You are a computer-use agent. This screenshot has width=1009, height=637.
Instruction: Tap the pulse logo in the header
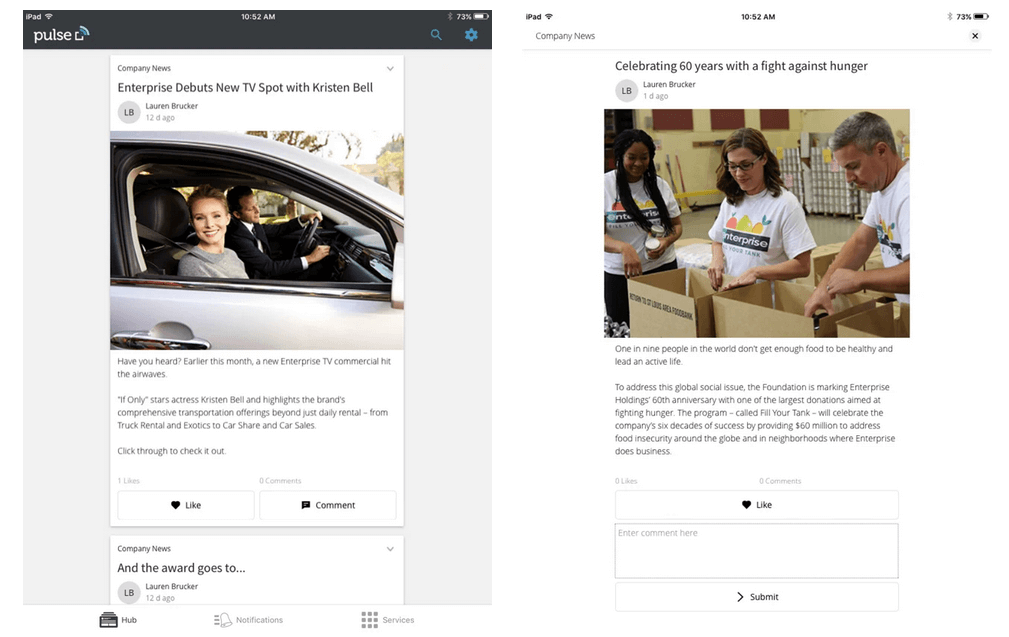(x=59, y=34)
